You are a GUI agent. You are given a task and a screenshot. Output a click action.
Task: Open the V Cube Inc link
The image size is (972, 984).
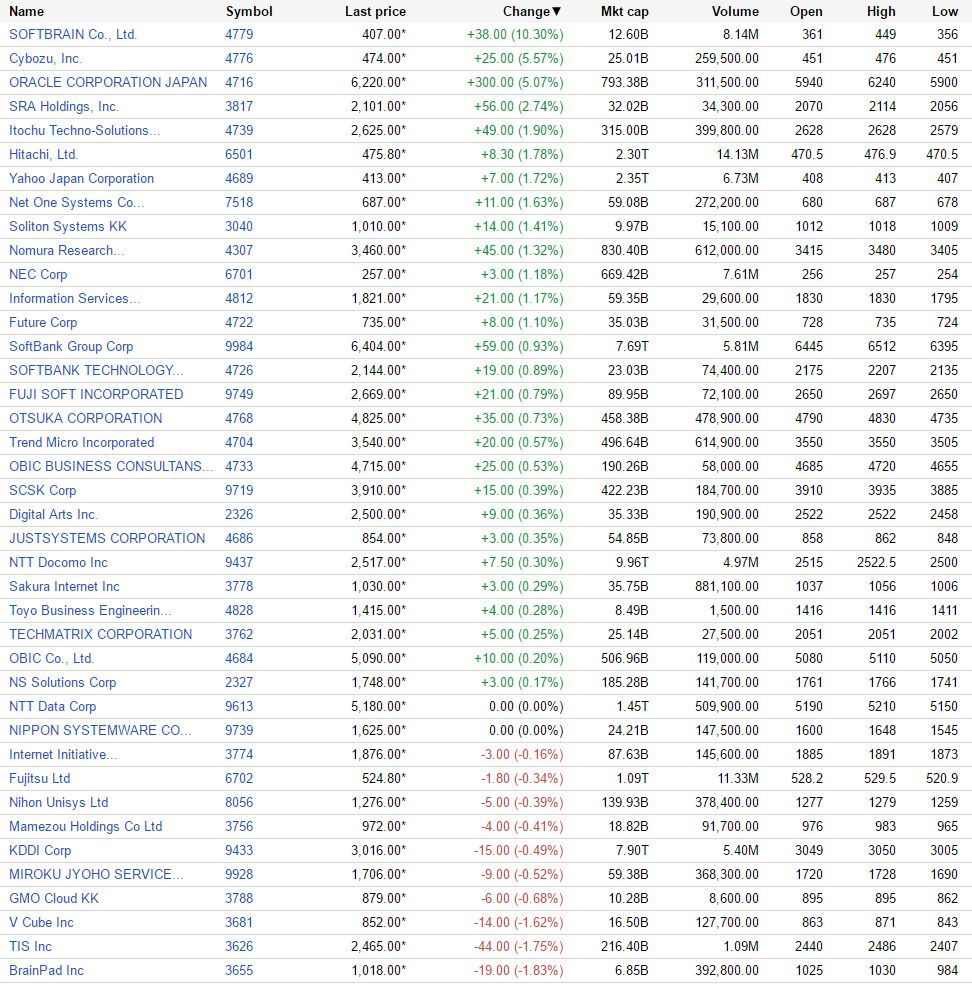[41, 922]
